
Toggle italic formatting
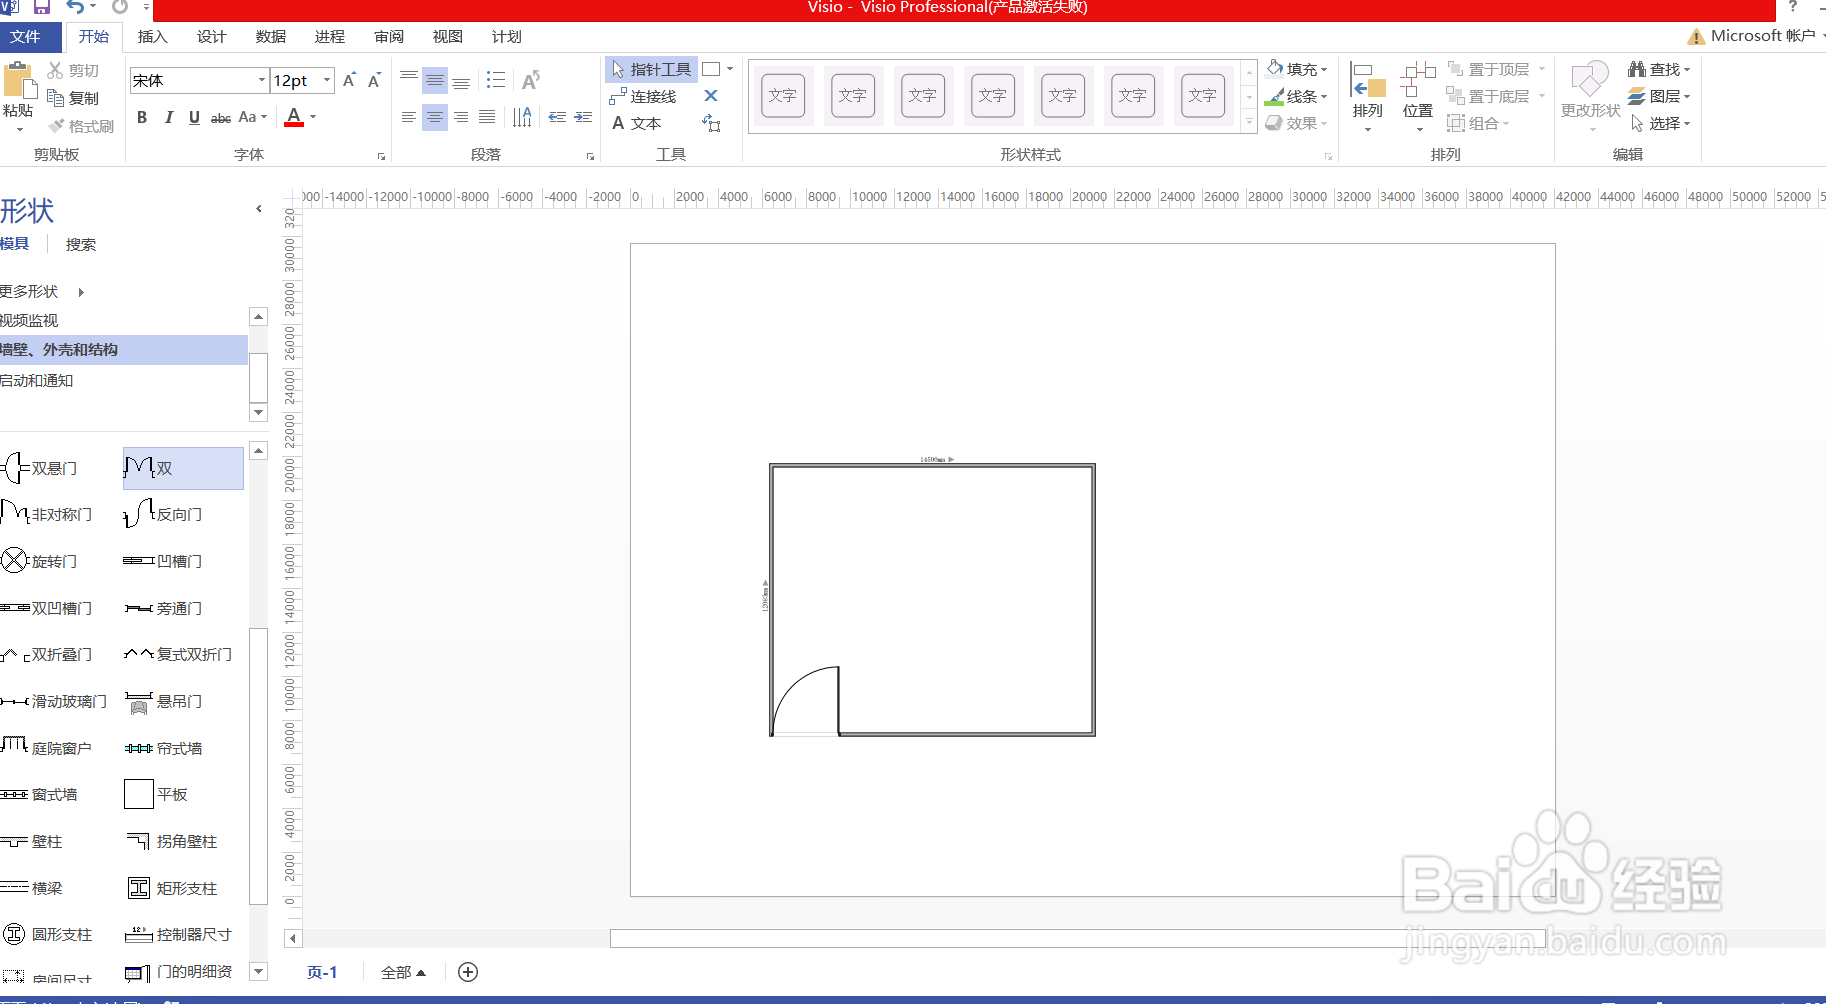click(169, 117)
